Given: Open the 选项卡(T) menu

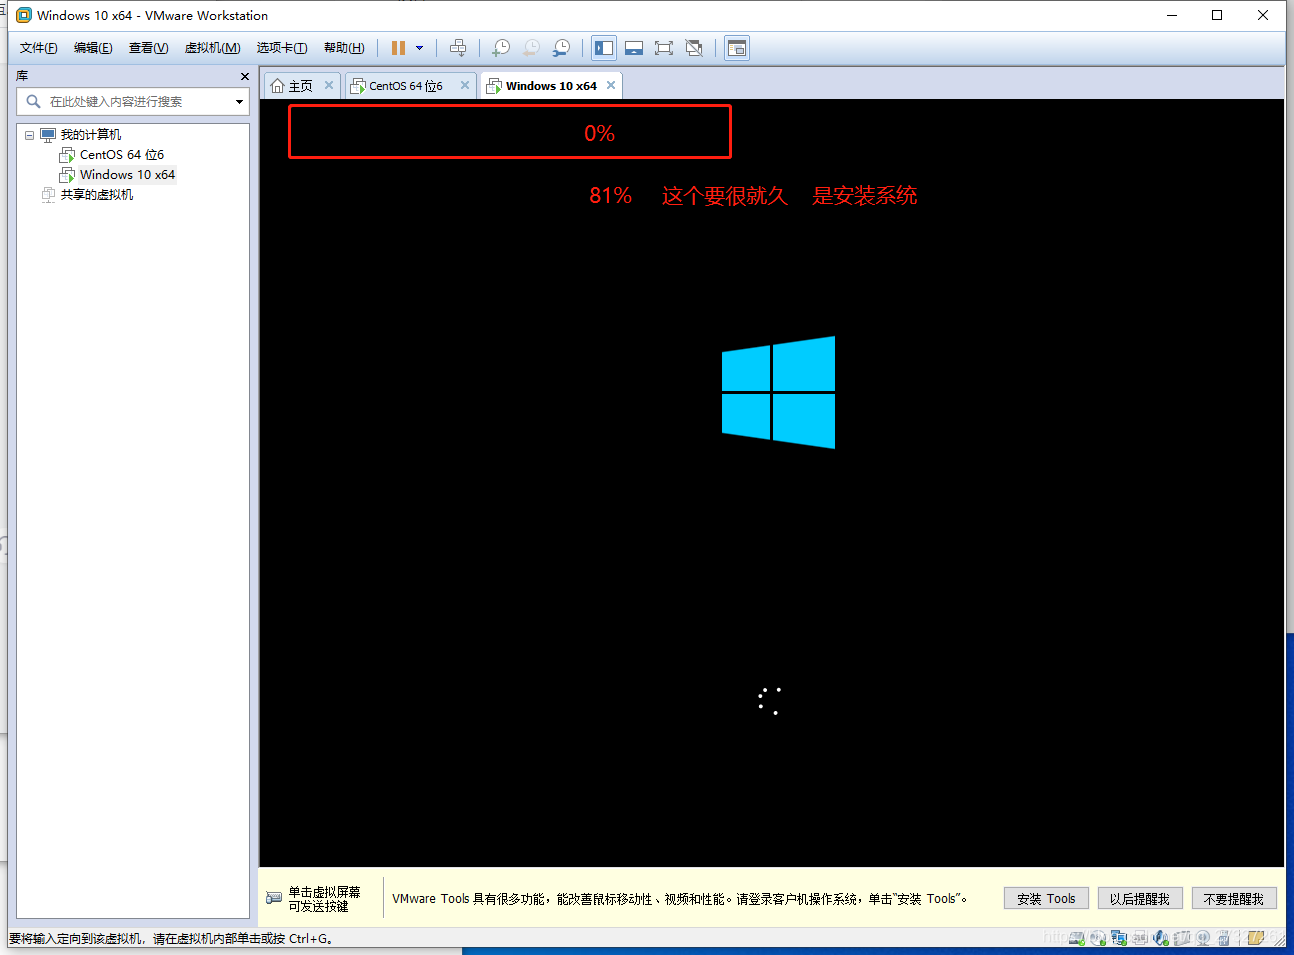Looking at the screenshot, I should click(x=282, y=48).
